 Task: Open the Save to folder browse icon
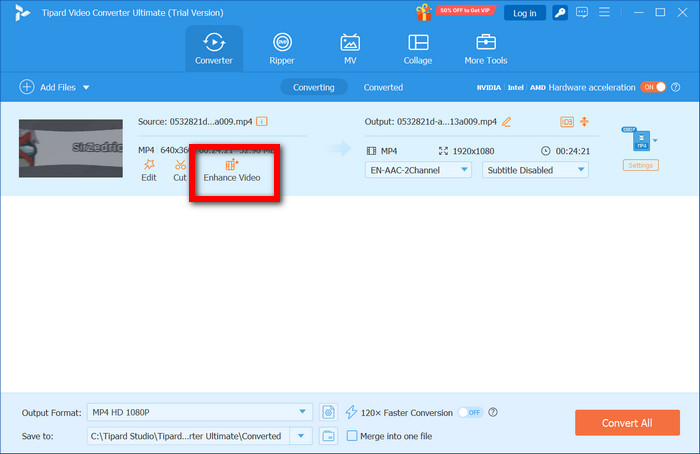(329, 436)
